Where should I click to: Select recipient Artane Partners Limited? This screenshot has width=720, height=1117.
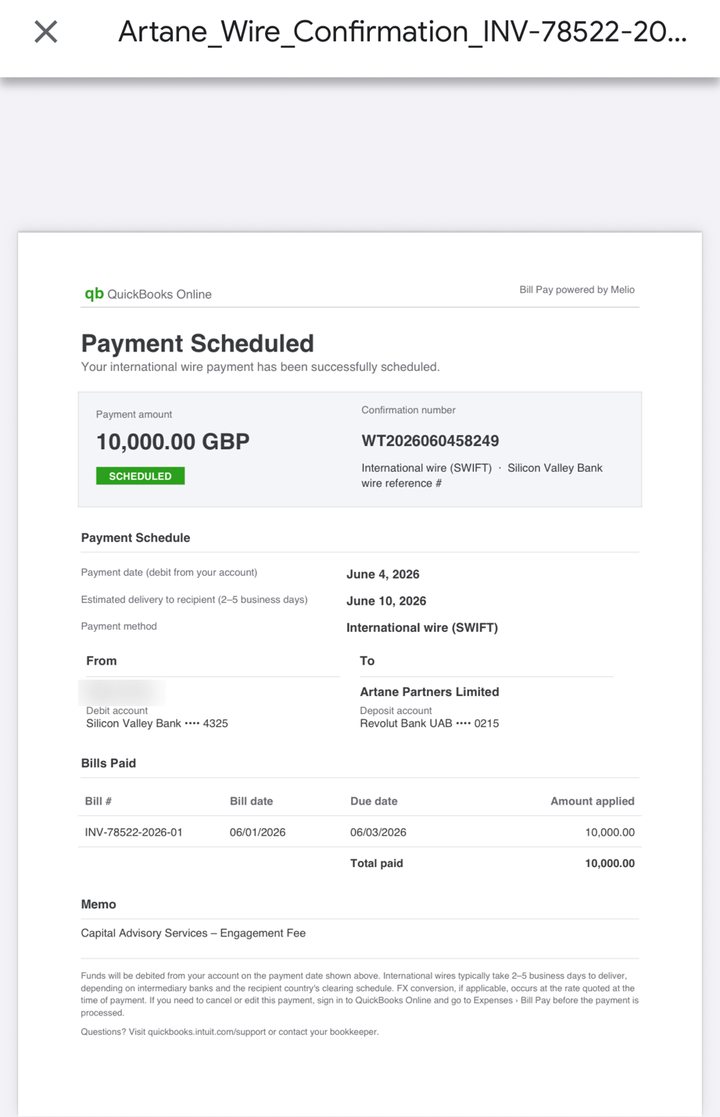tap(429, 692)
